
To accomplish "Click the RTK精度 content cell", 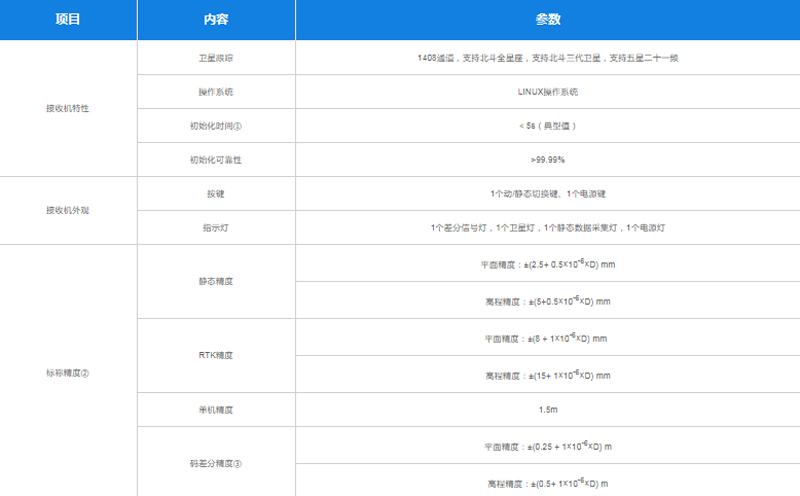I will pos(216,355).
